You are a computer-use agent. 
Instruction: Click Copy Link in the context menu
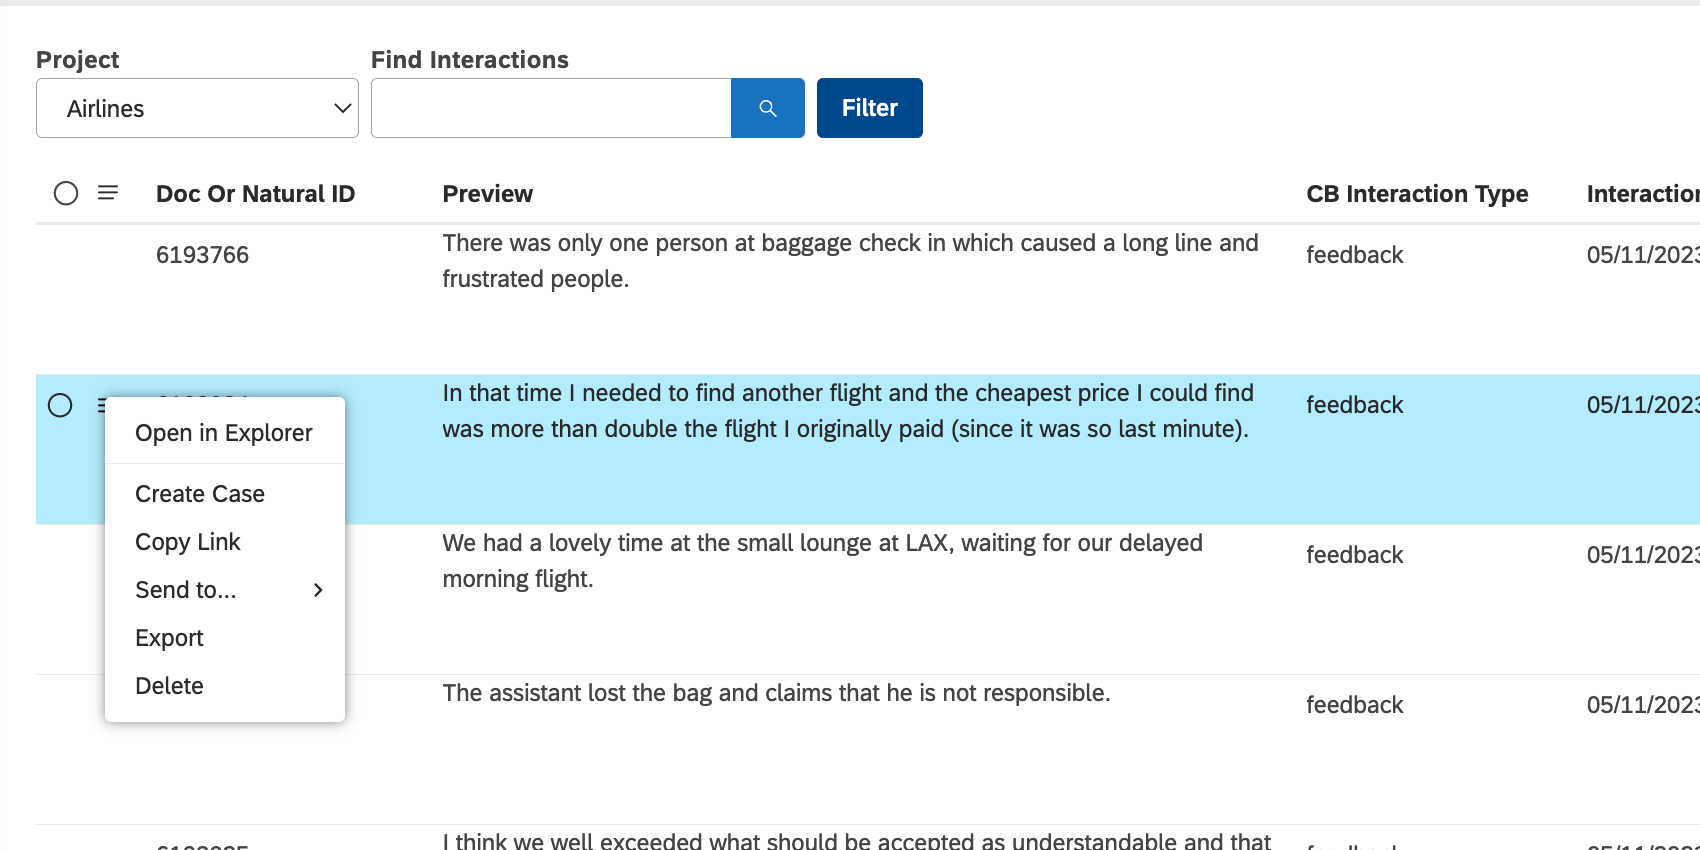(x=188, y=542)
